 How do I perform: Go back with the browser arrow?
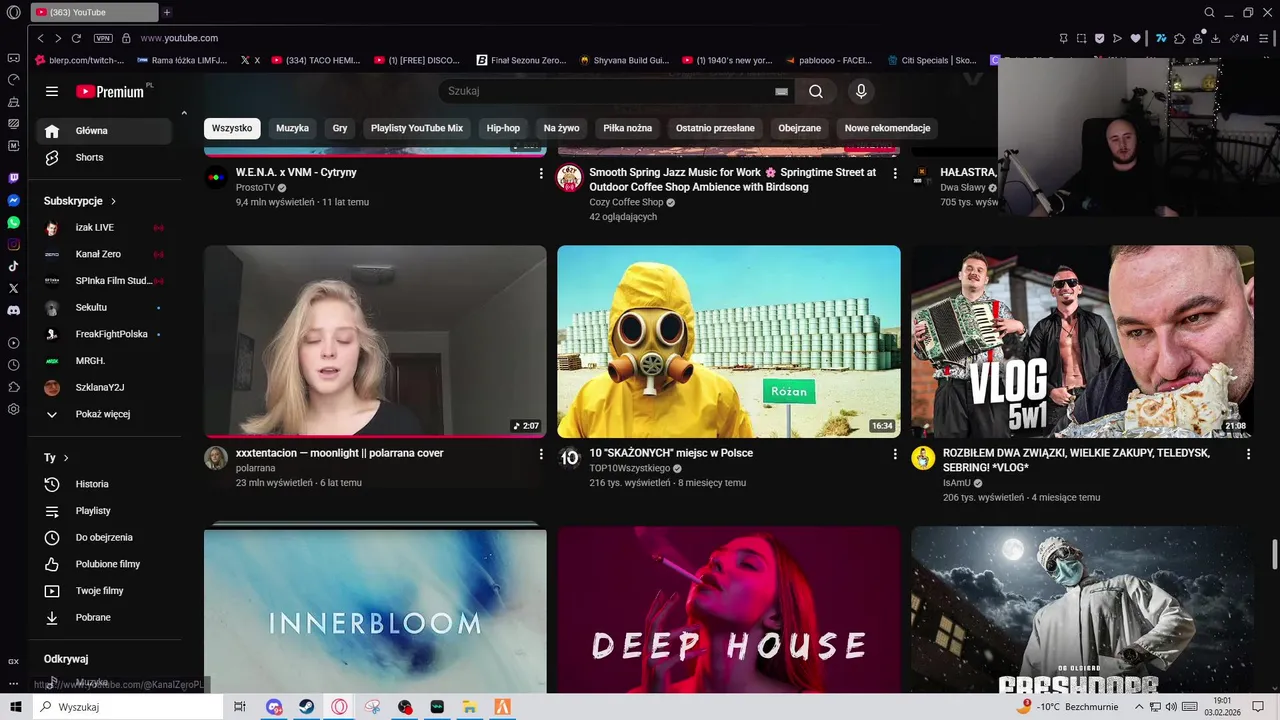tap(40, 38)
